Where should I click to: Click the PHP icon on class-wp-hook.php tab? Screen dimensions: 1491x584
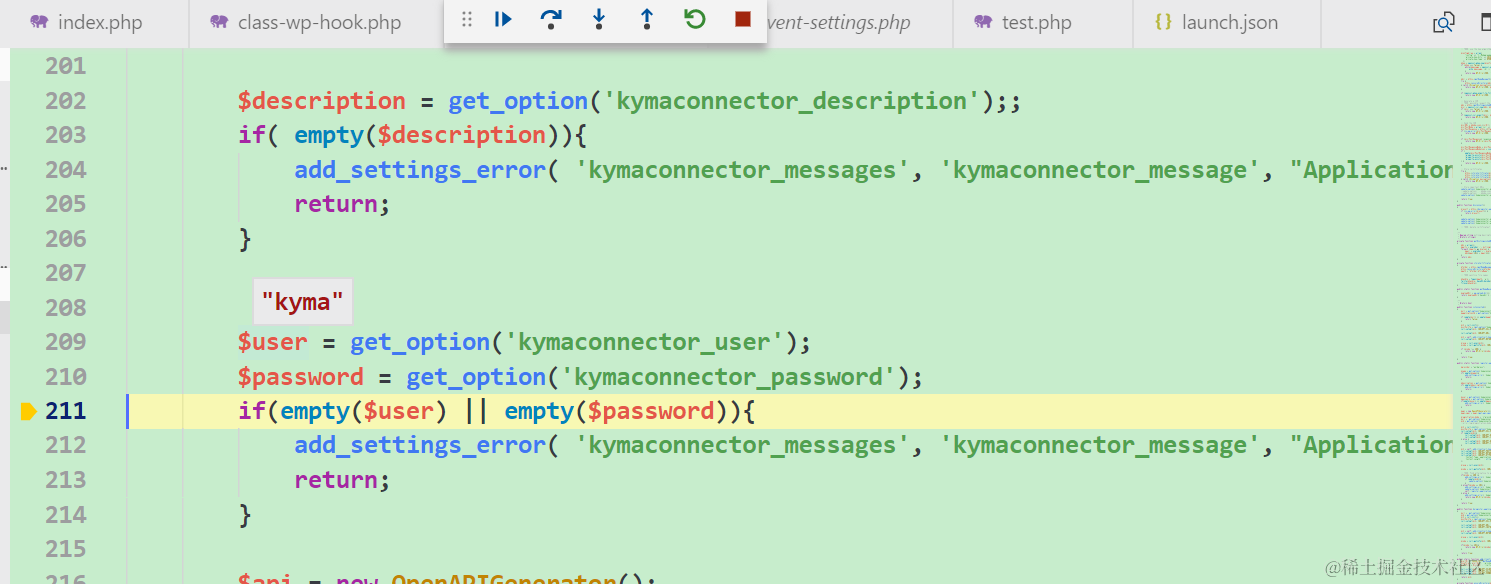click(x=219, y=22)
